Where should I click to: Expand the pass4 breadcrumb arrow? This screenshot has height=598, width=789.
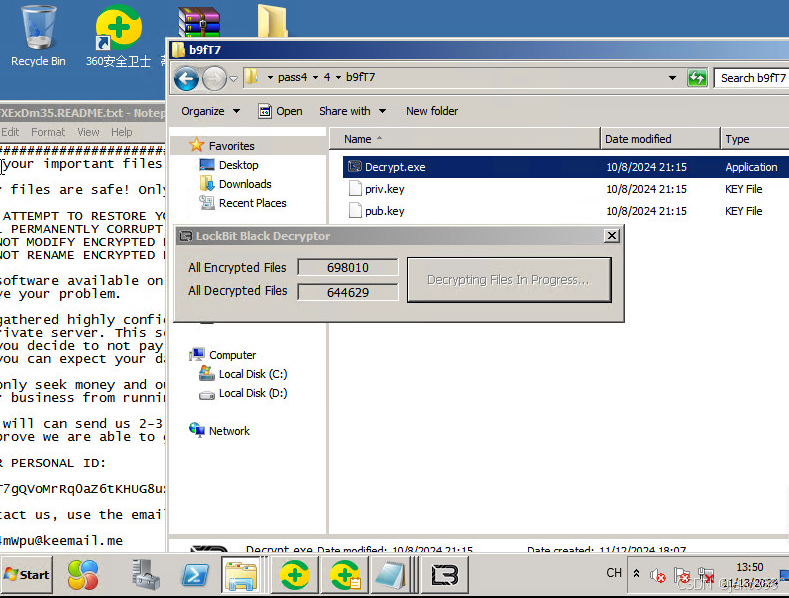click(315, 77)
